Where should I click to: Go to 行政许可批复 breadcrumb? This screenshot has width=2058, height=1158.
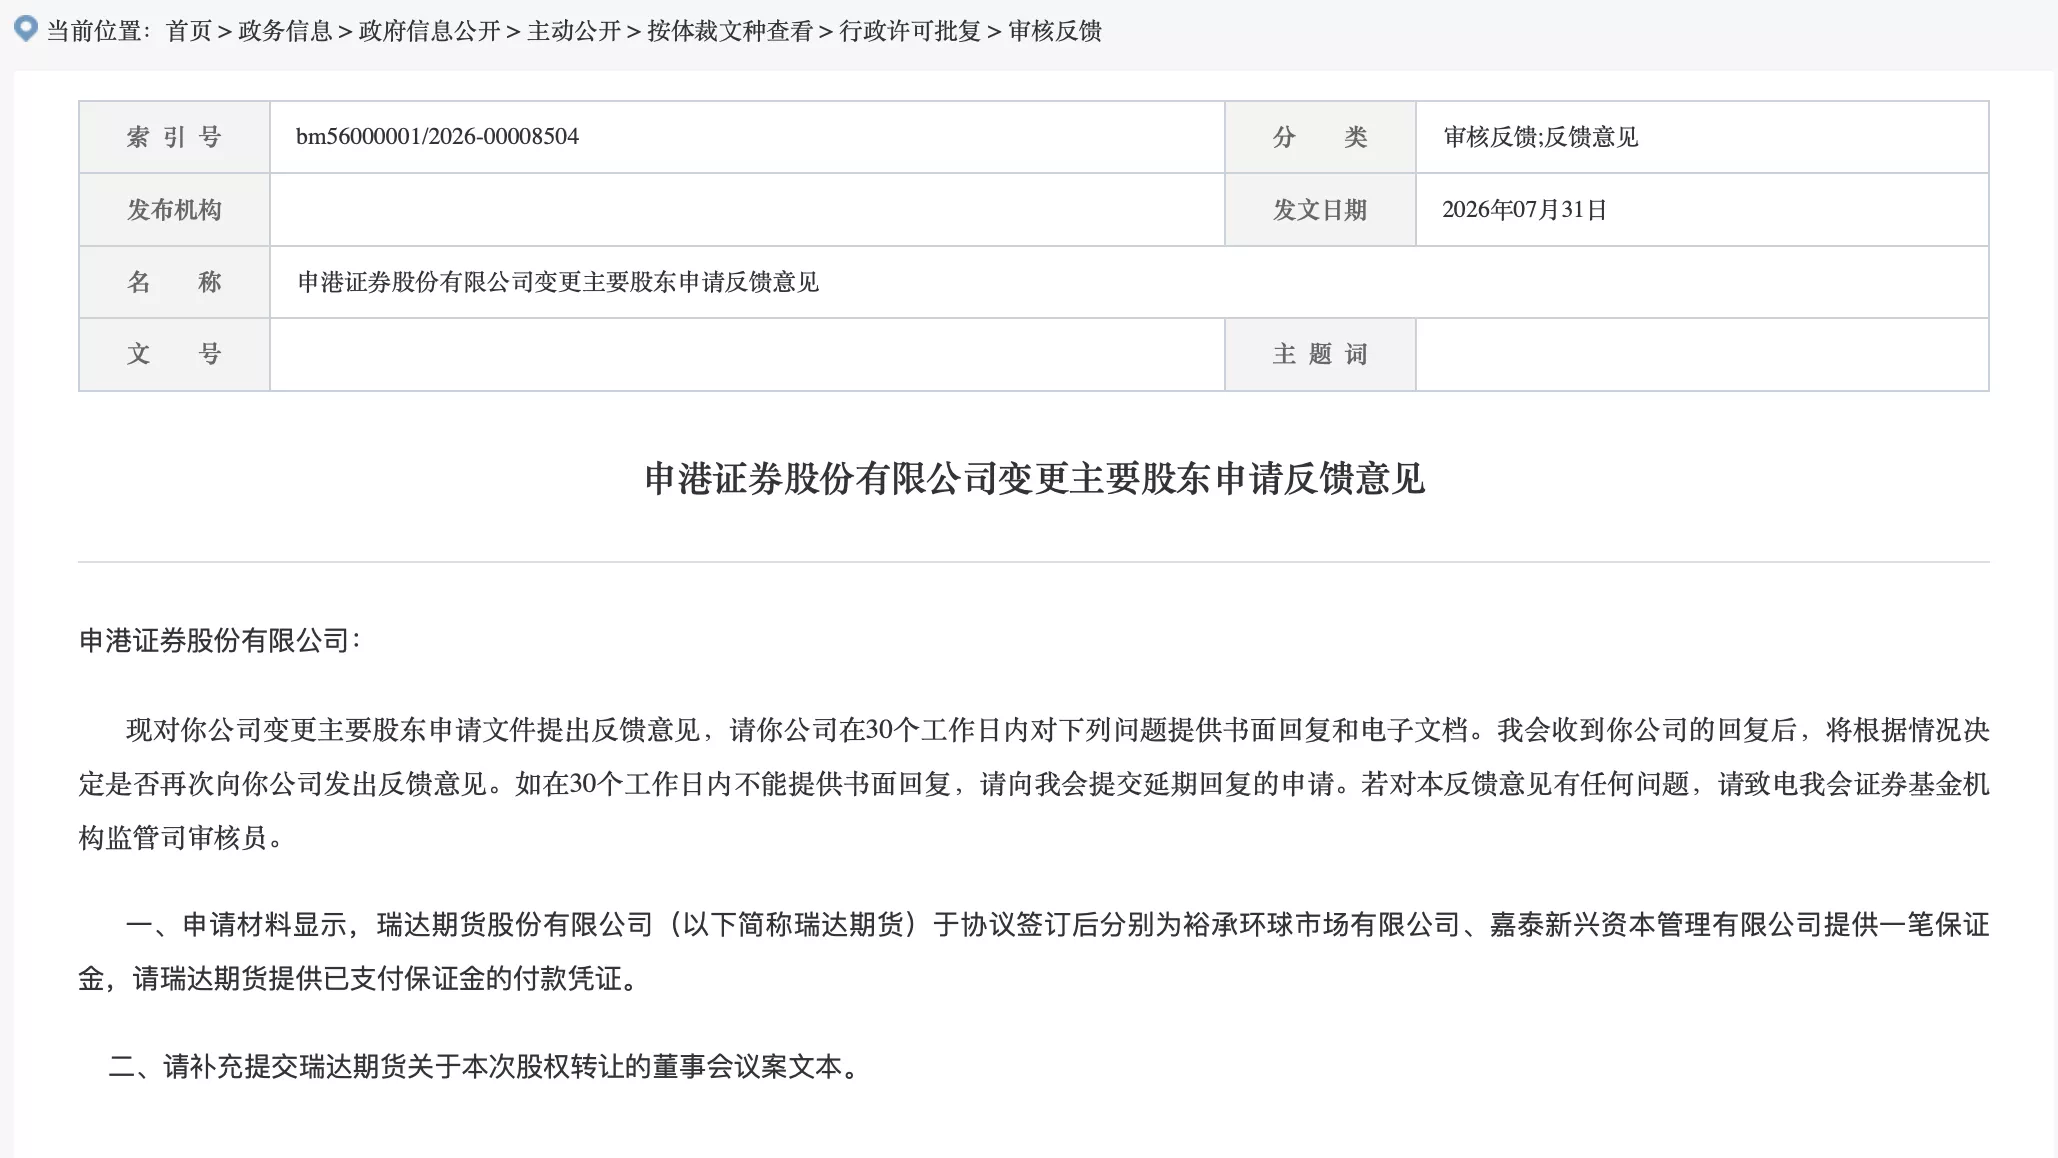910,31
